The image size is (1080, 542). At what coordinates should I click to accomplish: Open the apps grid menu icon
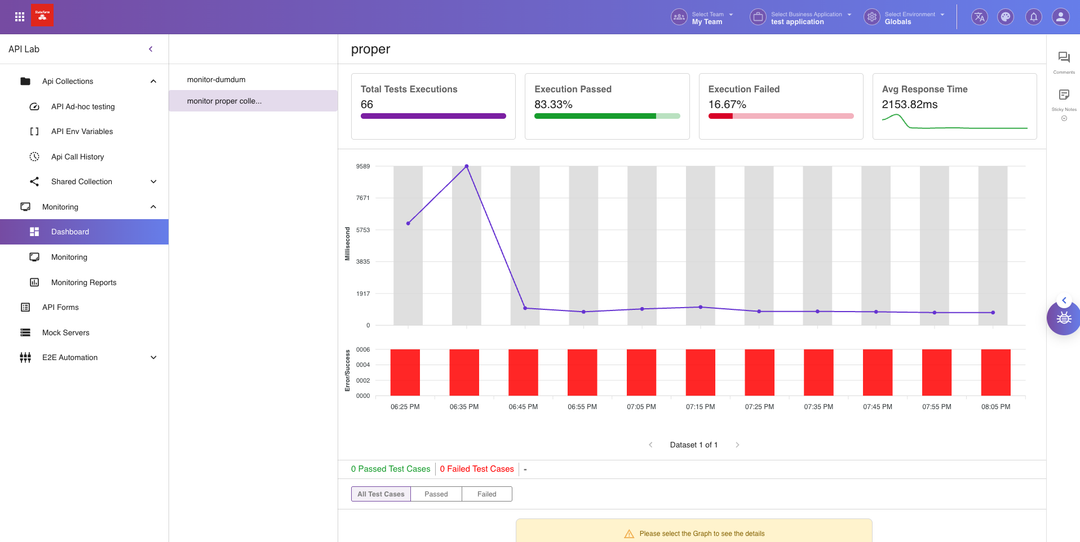tap(19, 17)
